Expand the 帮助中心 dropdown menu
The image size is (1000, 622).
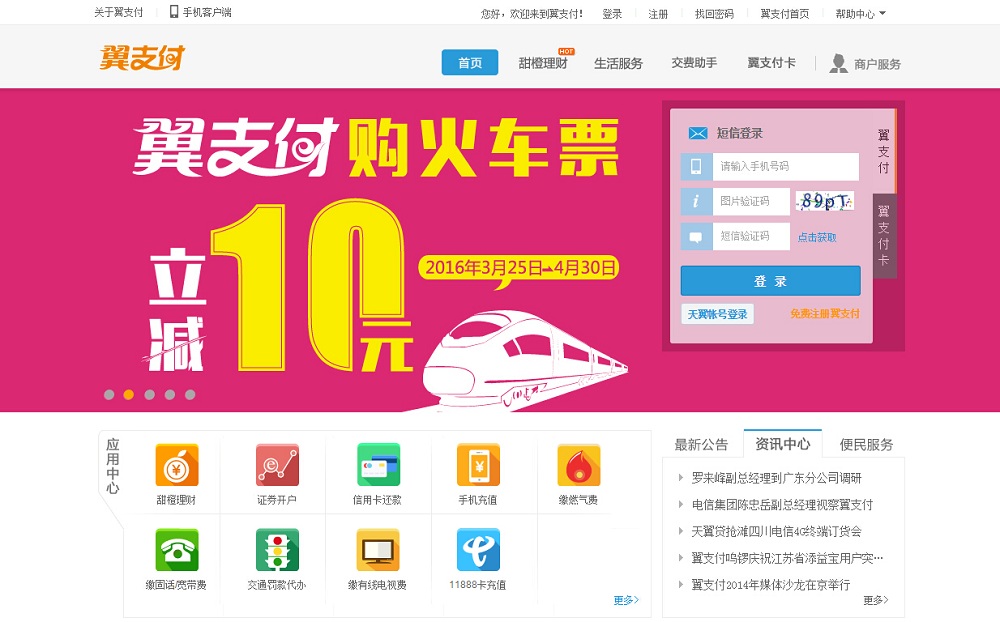click(x=860, y=13)
